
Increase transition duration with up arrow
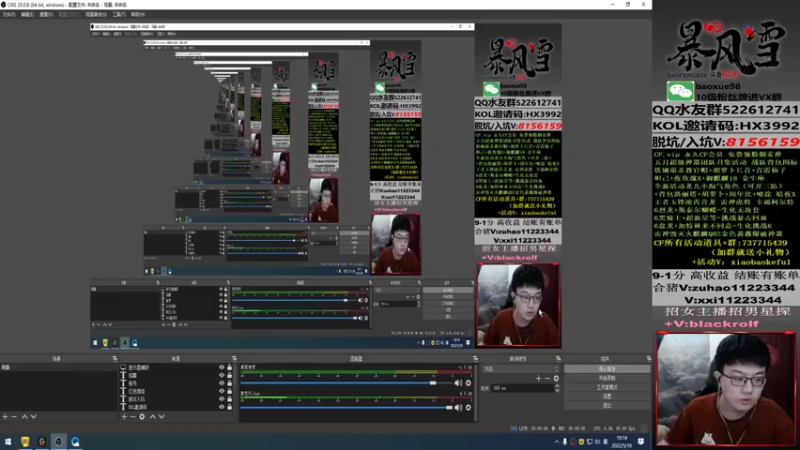[557, 386]
